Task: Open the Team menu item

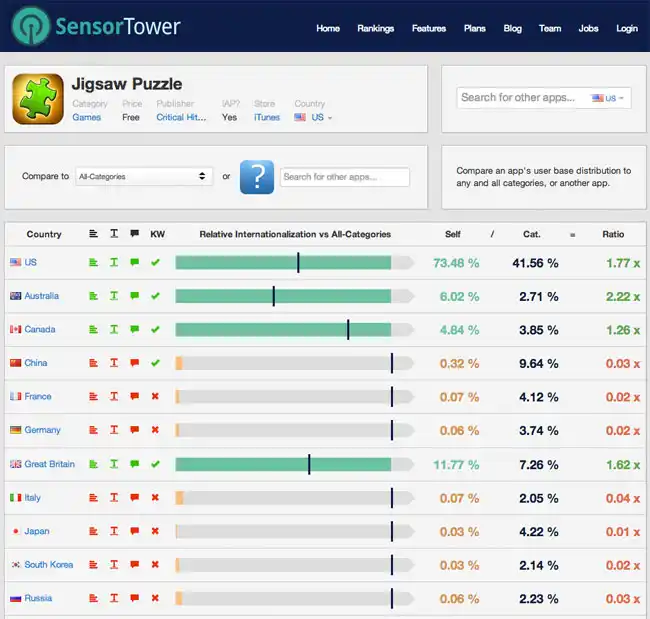Action: pos(550,29)
